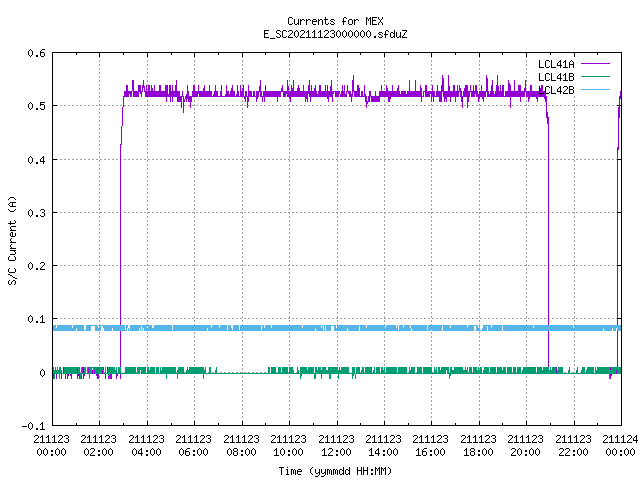
Task: Click the 0.1 y-axis tick label
Action: point(36,319)
